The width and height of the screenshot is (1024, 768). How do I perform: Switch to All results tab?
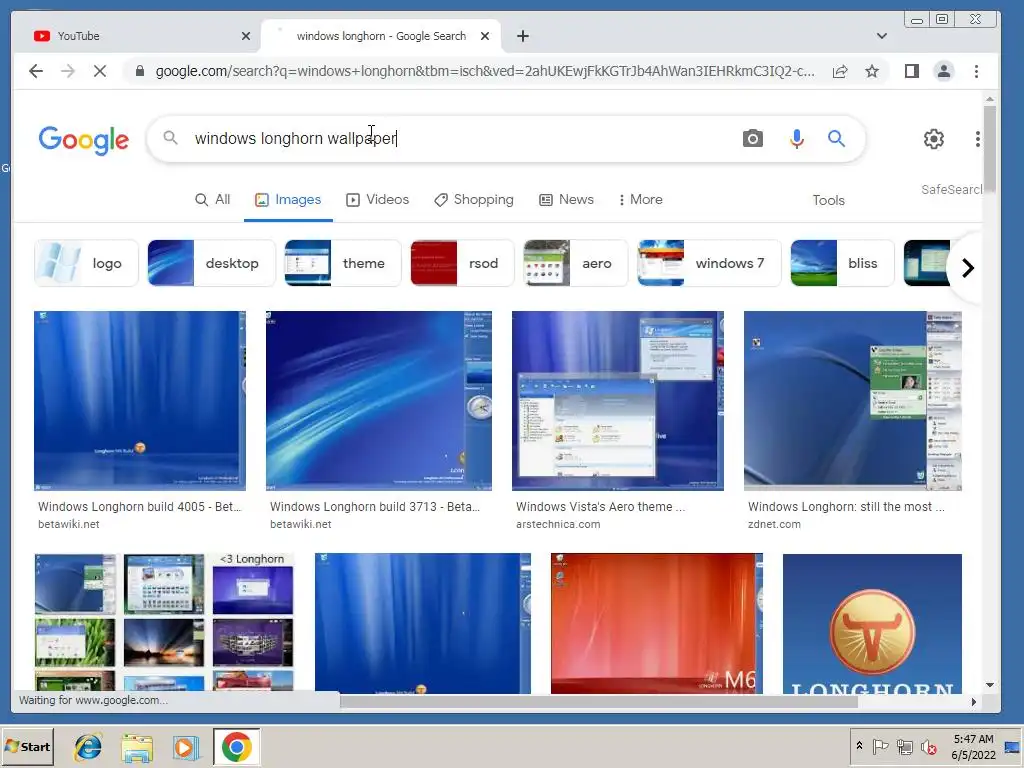tap(213, 200)
